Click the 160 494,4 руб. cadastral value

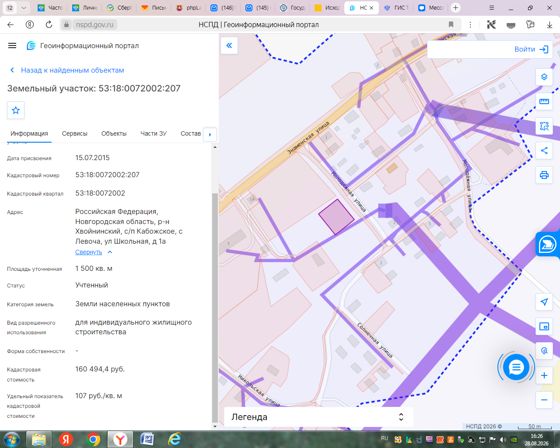pos(100,369)
